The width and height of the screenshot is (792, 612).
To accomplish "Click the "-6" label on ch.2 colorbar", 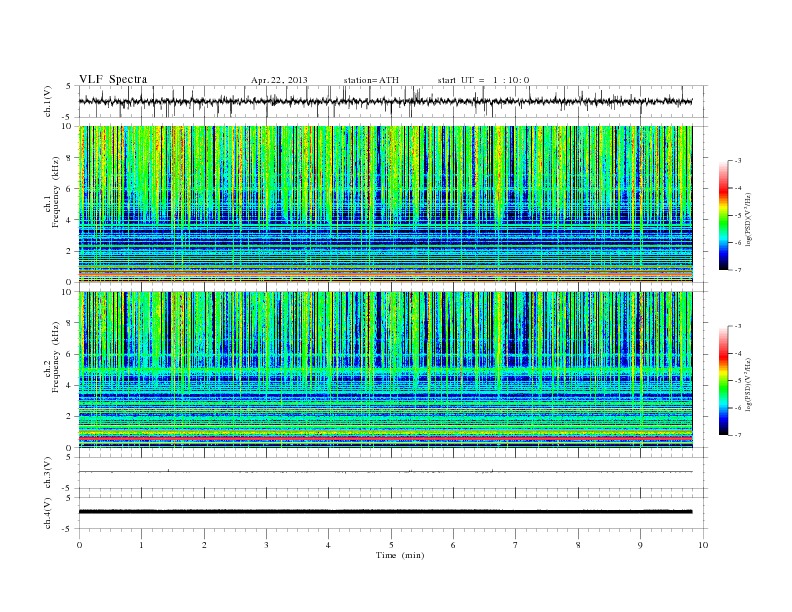I will (x=738, y=408).
